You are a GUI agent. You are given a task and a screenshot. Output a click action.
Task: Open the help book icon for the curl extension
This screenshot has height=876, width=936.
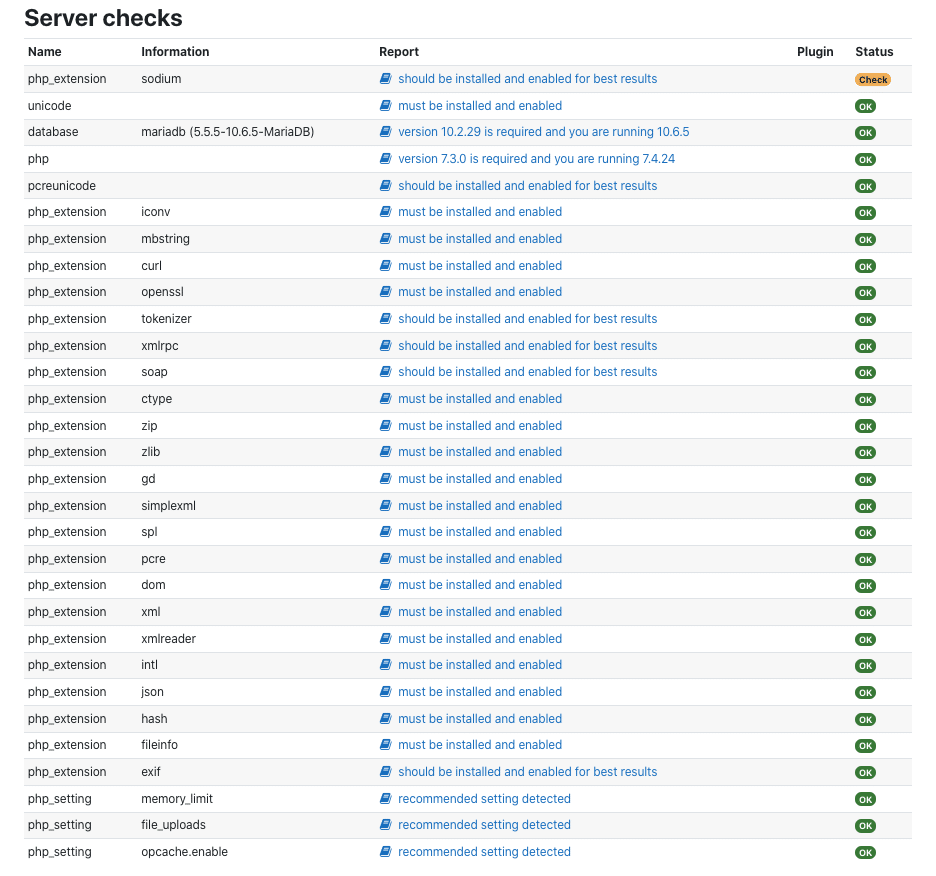pos(386,265)
